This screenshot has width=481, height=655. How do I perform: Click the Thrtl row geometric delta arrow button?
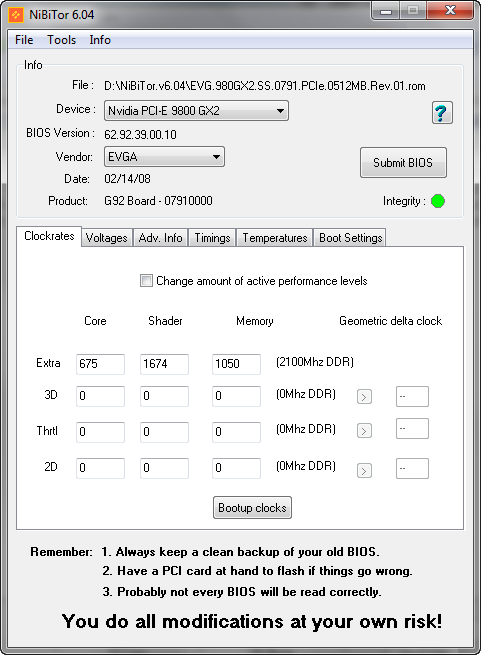(364, 431)
